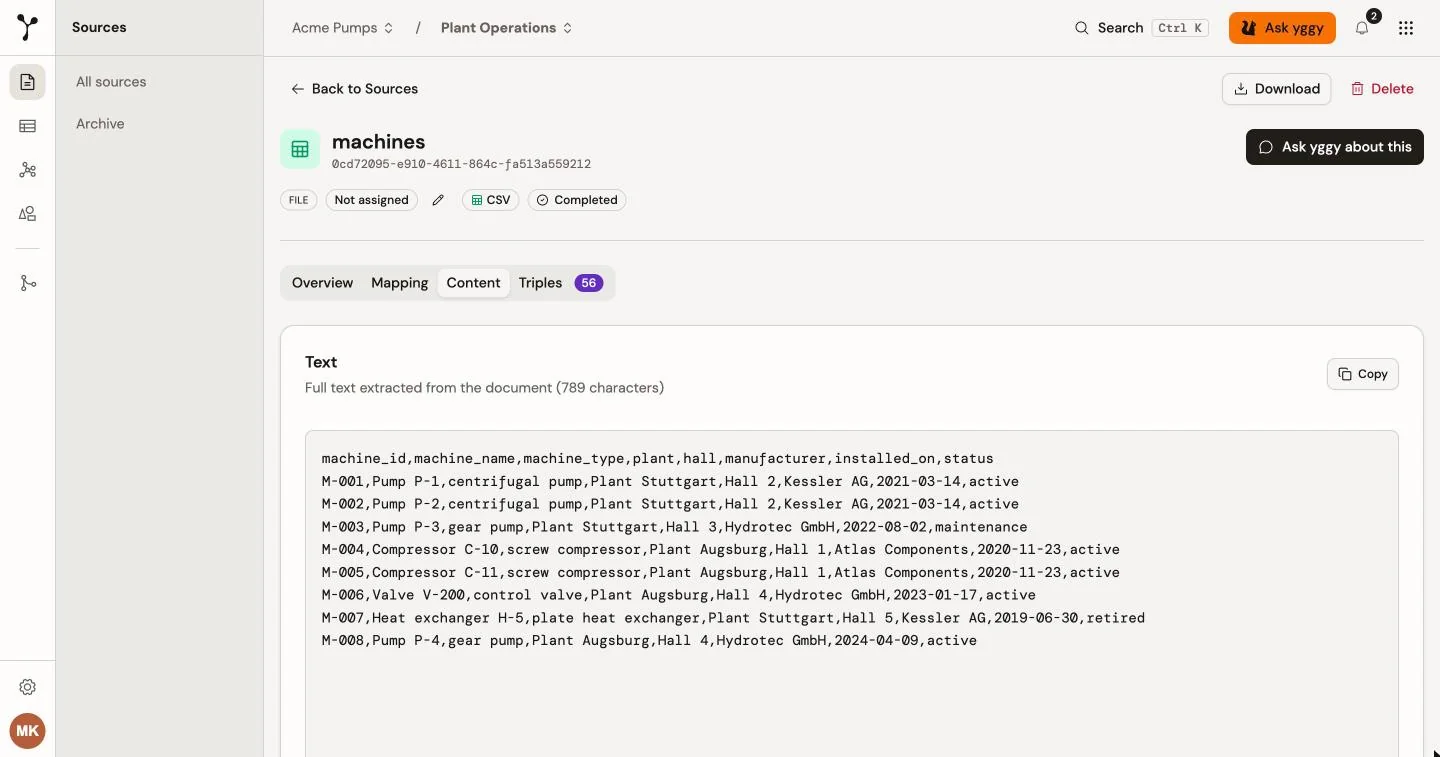
Task: Click the "Full text extracted" description
Action: 484,388
